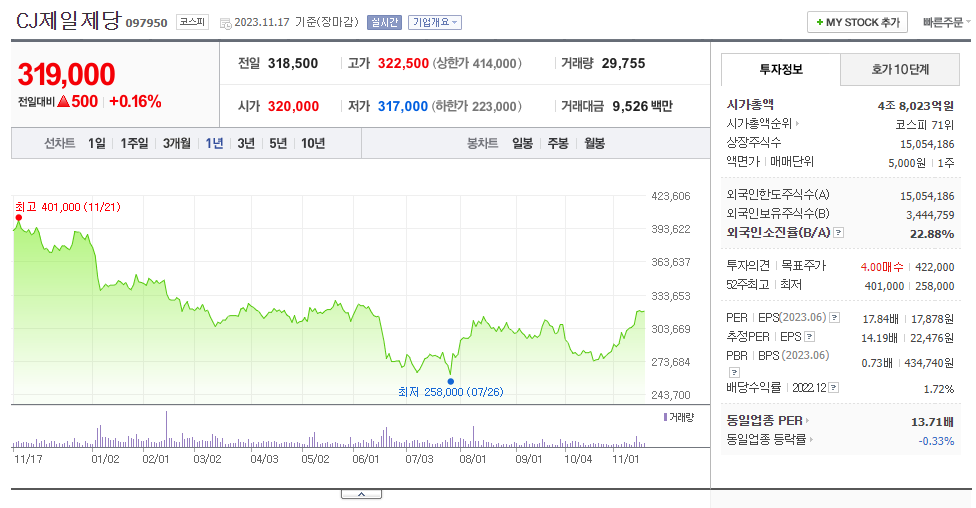This screenshot has width=976, height=508.
Task: Click the CJ제일제당 company name heading
Action: click(x=68, y=21)
